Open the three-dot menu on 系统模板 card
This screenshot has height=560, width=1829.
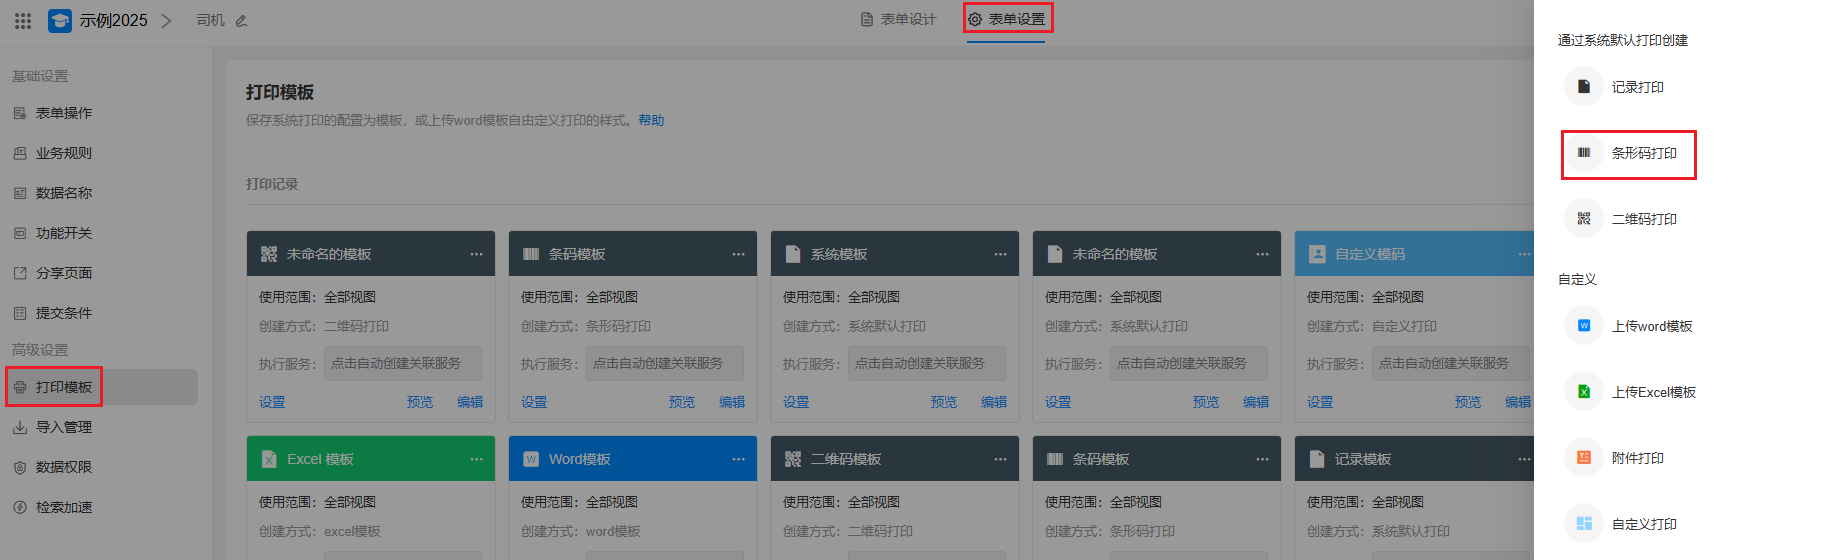point(1000,254)
